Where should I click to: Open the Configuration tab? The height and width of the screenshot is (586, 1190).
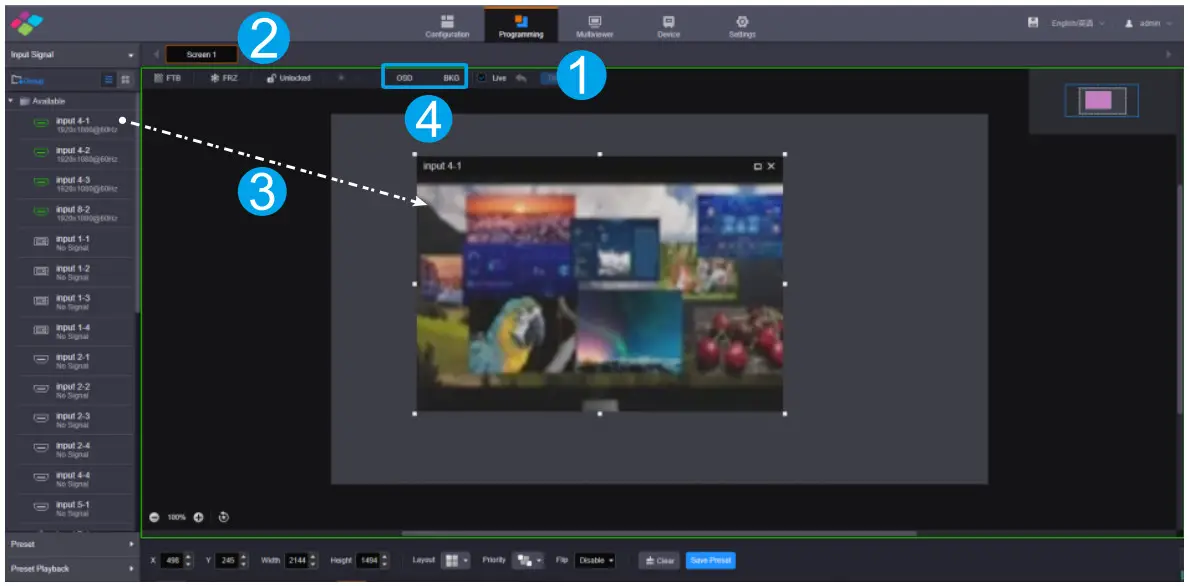coord(447,26)
